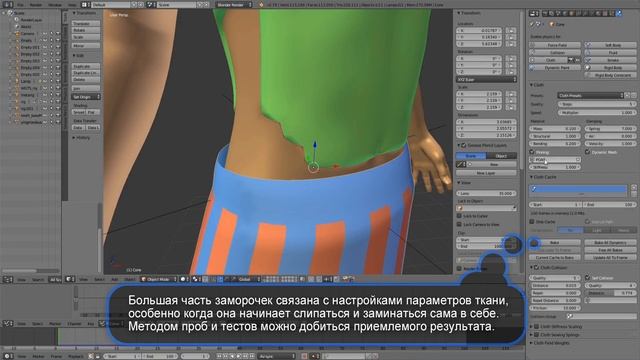Click the info editor type icon top-left
This screenshot has width=640, height=360.
tap(8, 4)
